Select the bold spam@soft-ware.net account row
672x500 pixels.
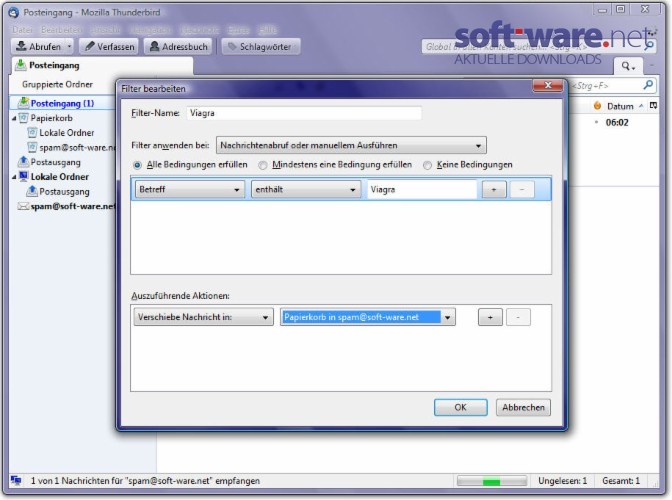pyautogui.click(x=64, y=206)
